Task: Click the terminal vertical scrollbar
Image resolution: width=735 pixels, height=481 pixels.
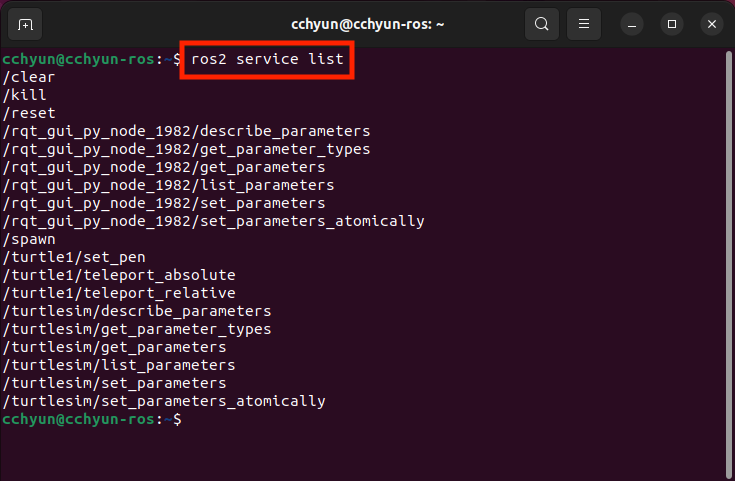Action: (728, 263)
